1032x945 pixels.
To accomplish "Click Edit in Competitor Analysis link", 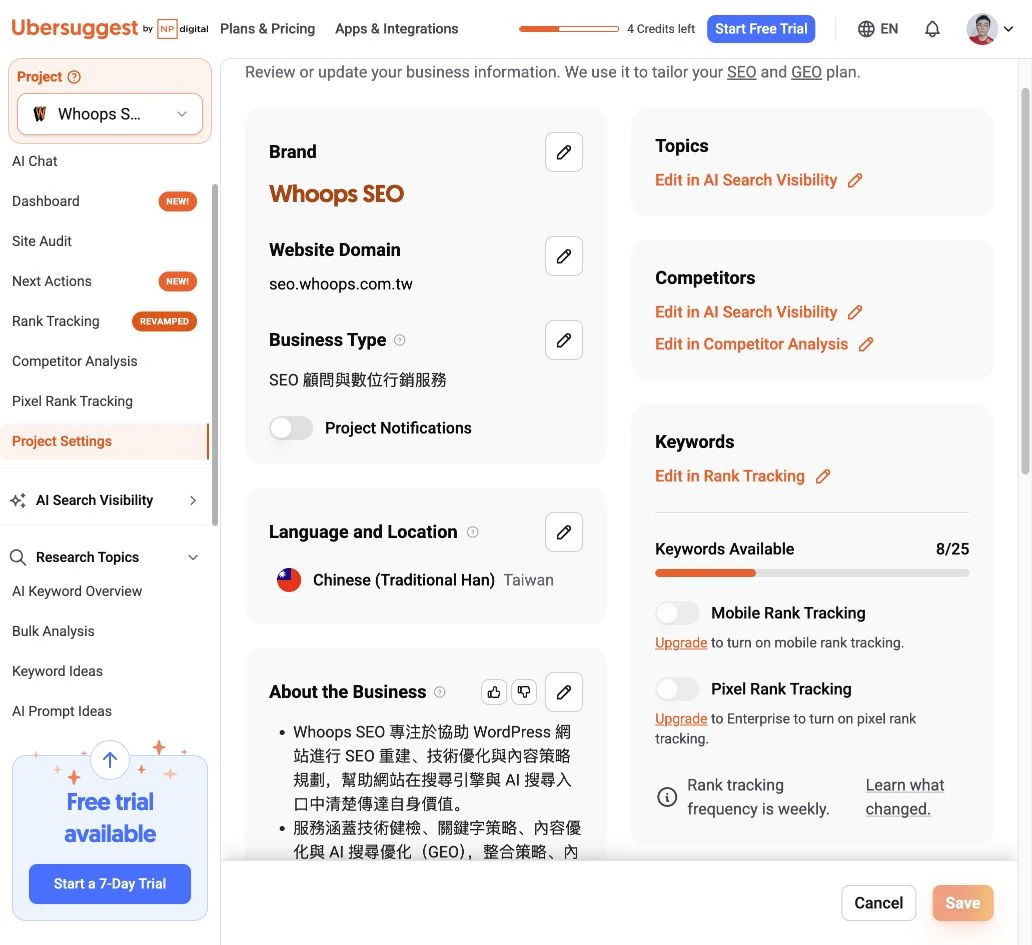I will (x=763, y=344).
